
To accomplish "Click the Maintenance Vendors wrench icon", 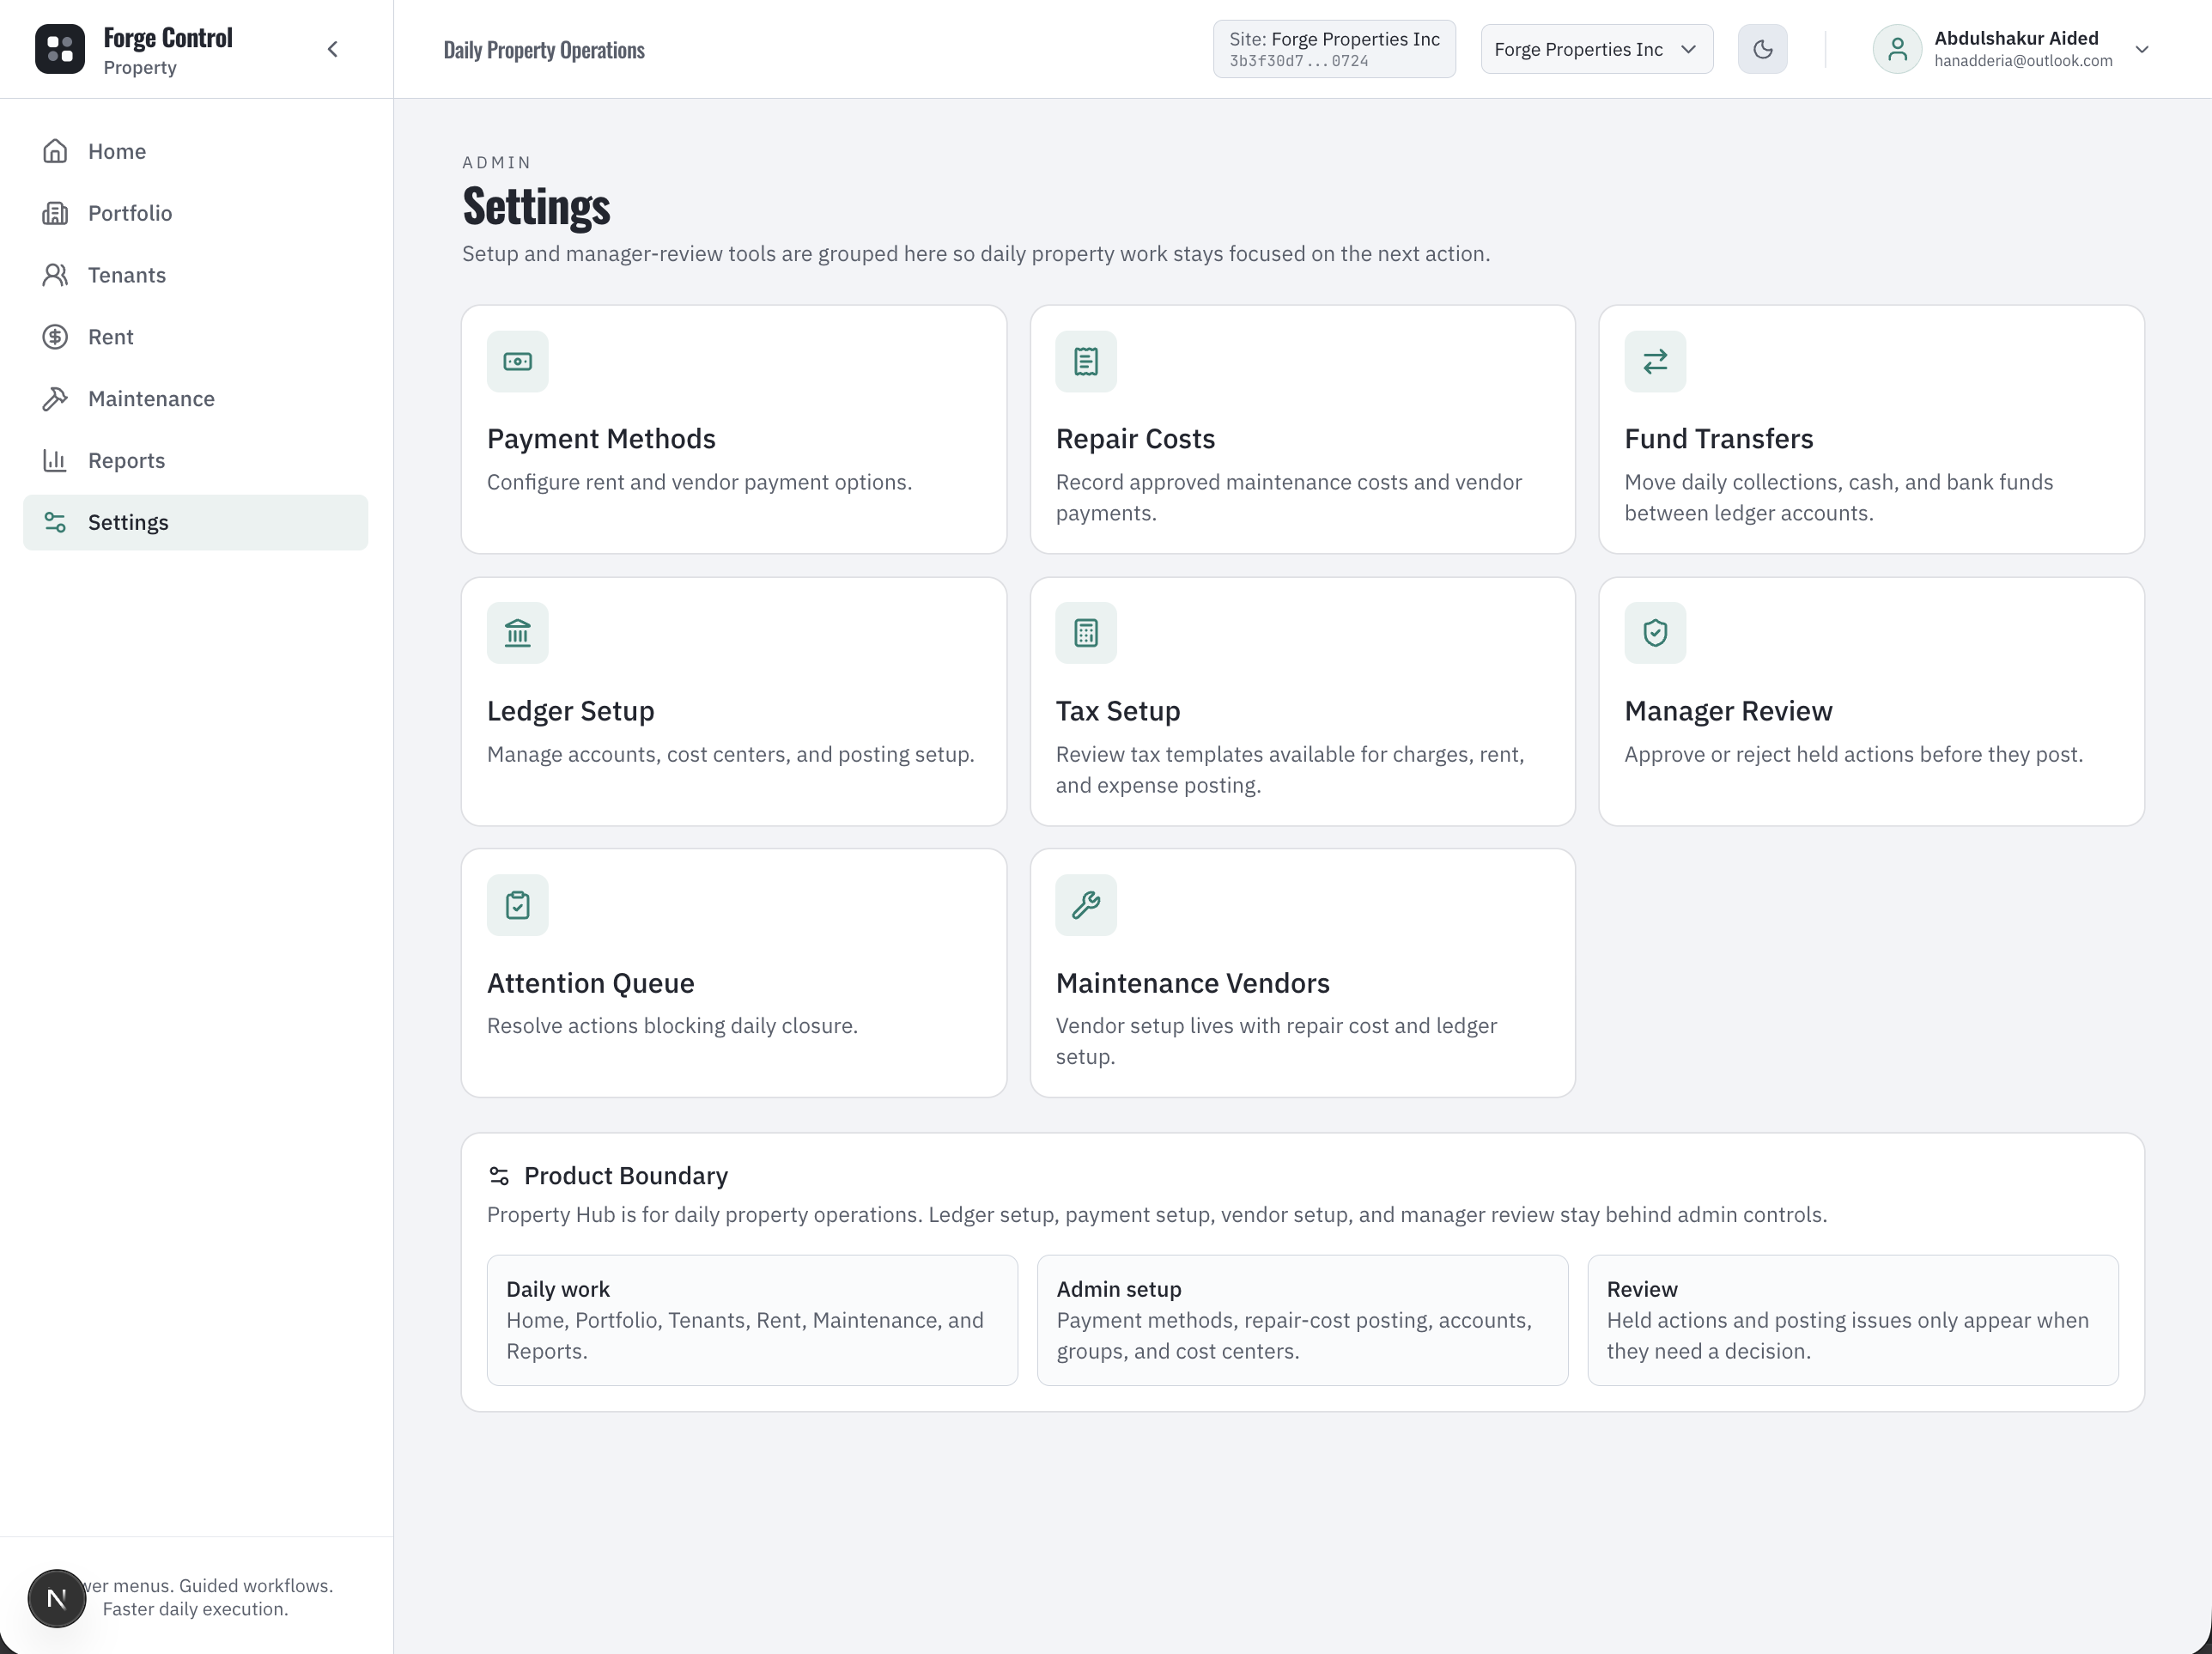I will pos(1086,905).
